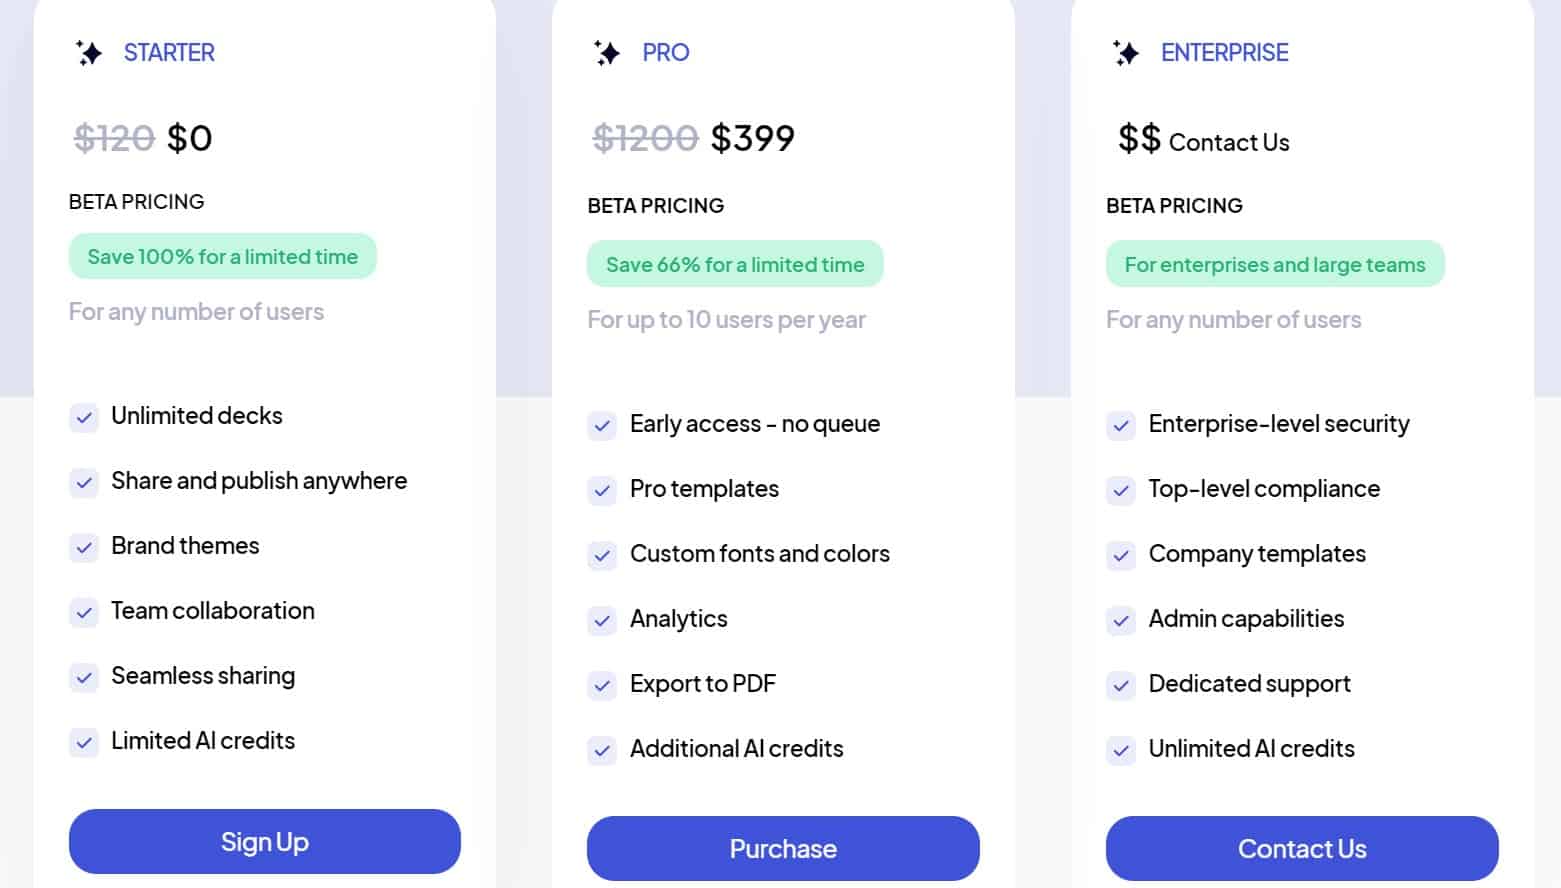The image size is (1561, 888).
Task: Click the Save 66% for a limited time badge
Action: click(735, 264)
